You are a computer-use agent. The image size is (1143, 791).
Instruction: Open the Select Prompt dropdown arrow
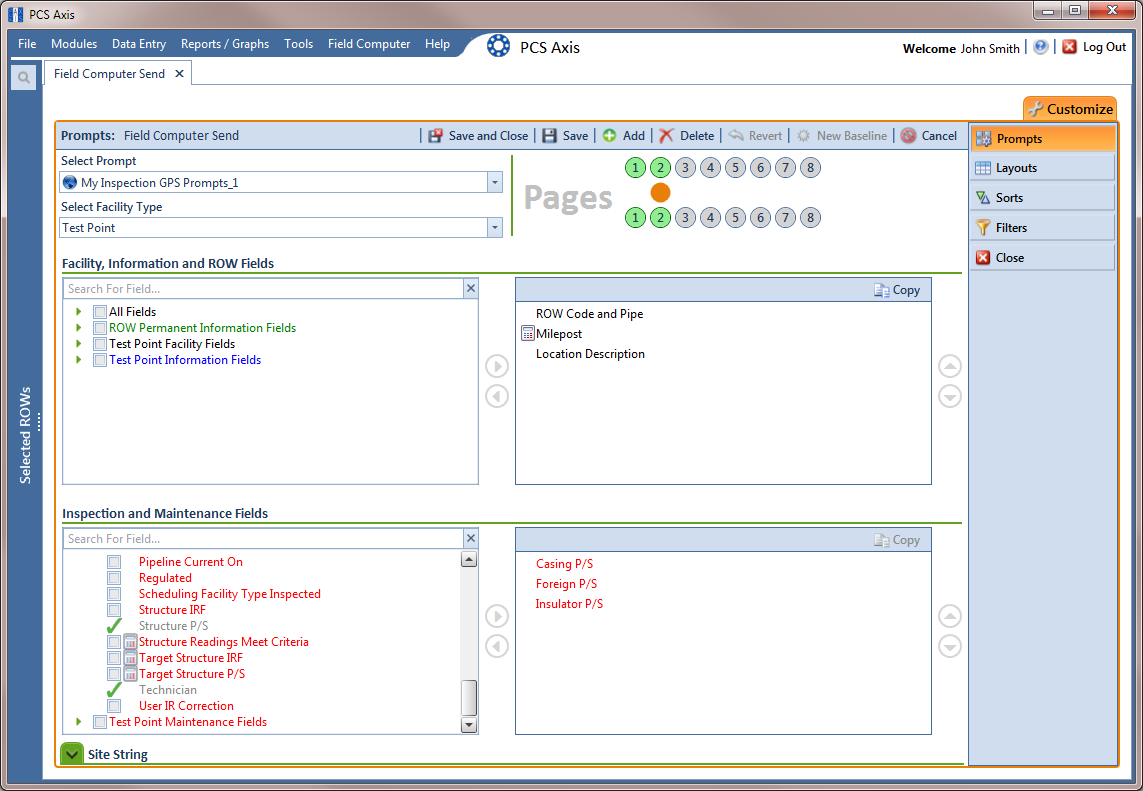tap(495, 182)
